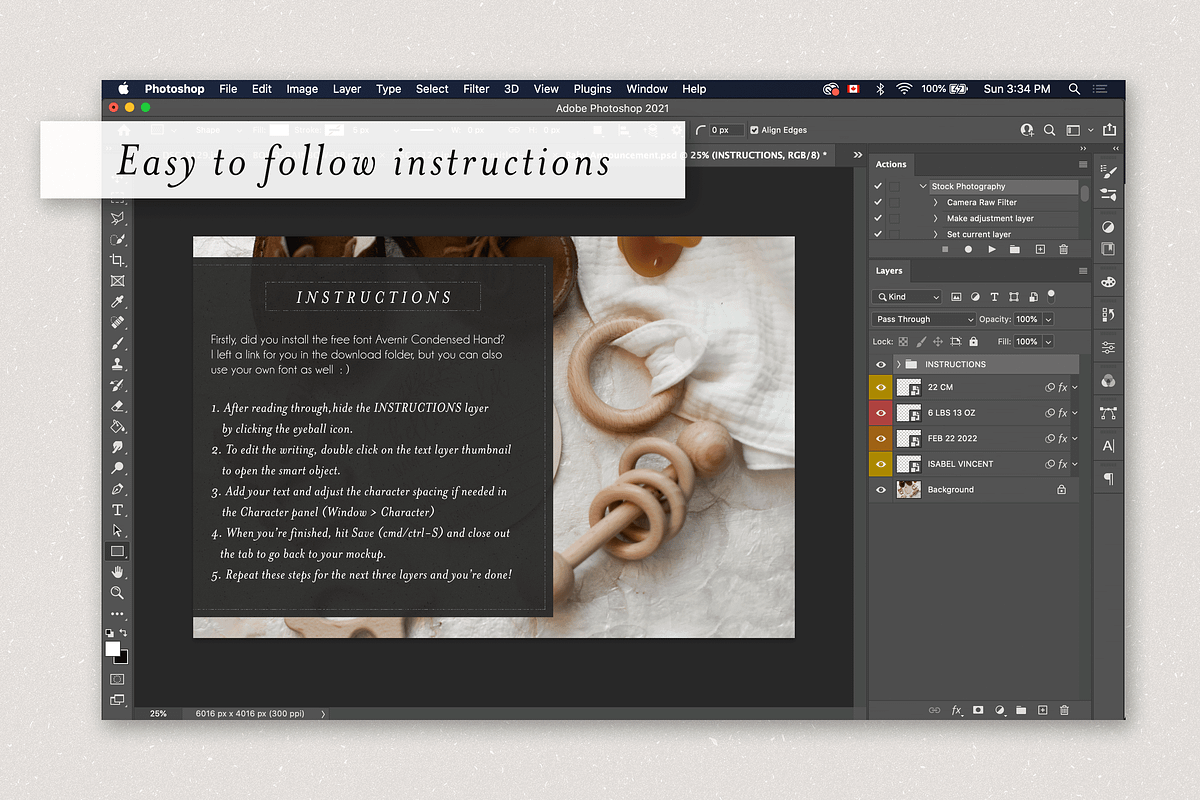Swap foreground and background colors
This screenshot has width=1200, height=800.
pyautogui.click(x=124, y=633)
